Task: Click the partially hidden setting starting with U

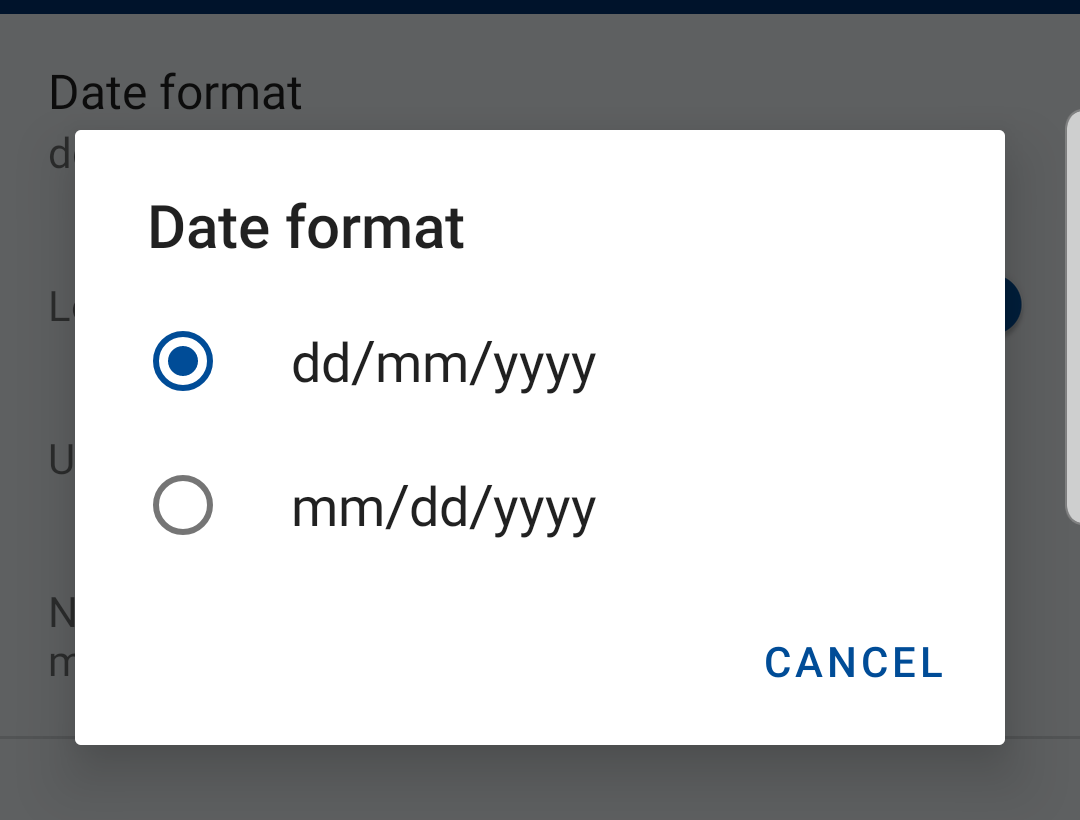Action: 61,459
